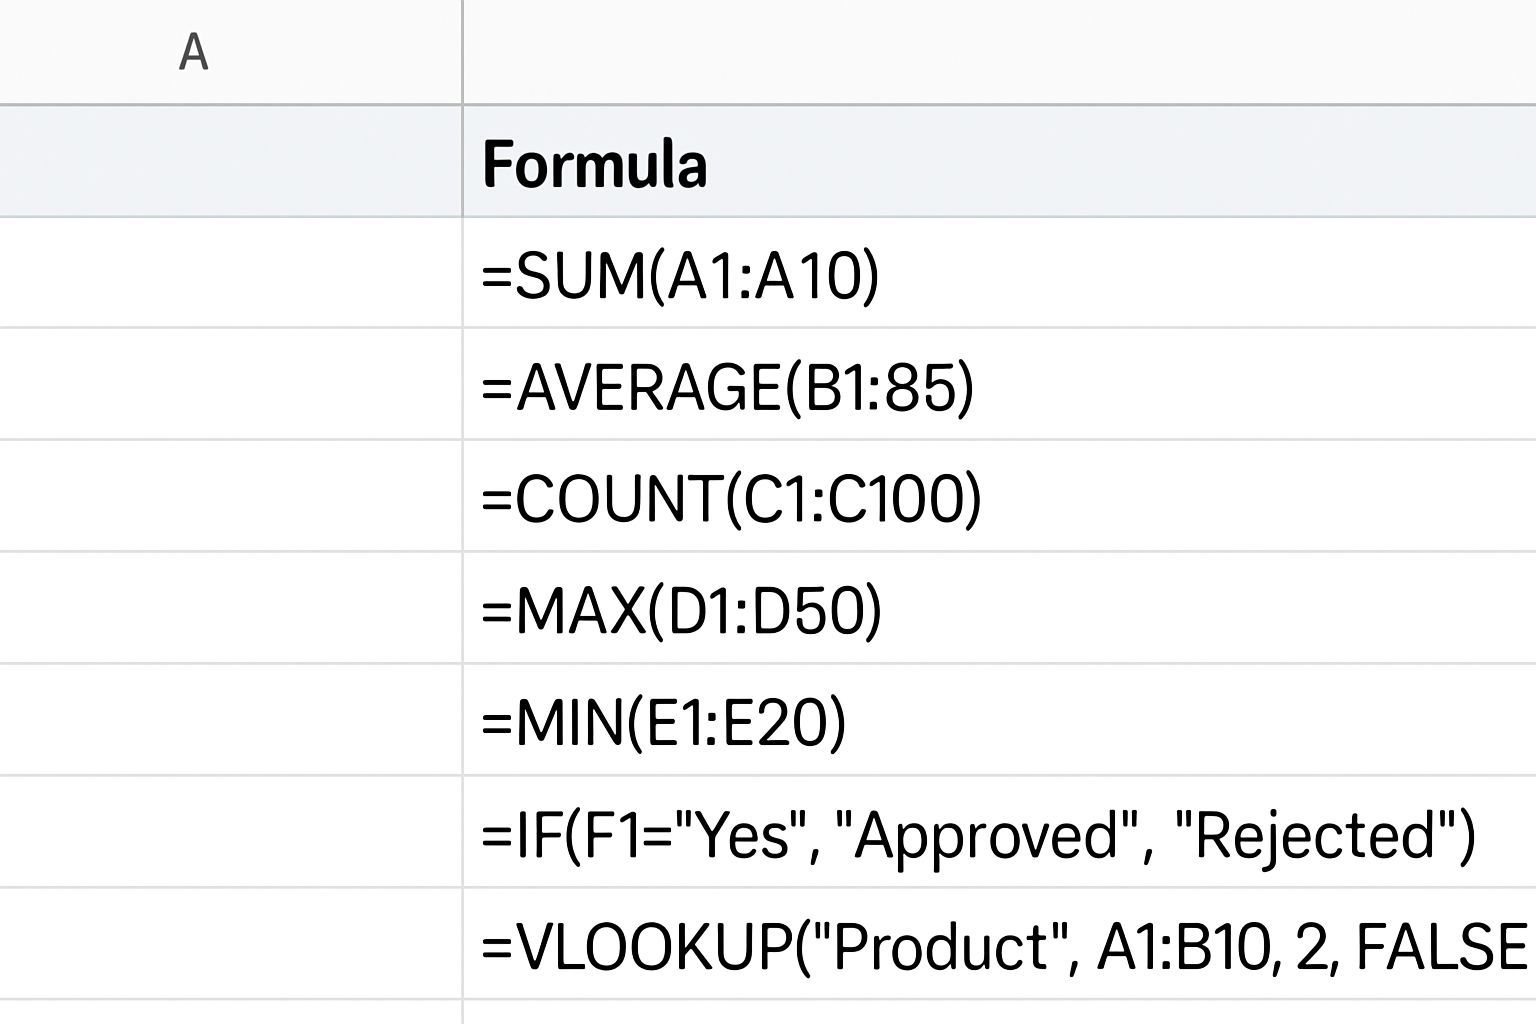
Task: Click the partially visible cell below VLOOKUP formula
Action: pyautogui.click(x=998, y=1012)
